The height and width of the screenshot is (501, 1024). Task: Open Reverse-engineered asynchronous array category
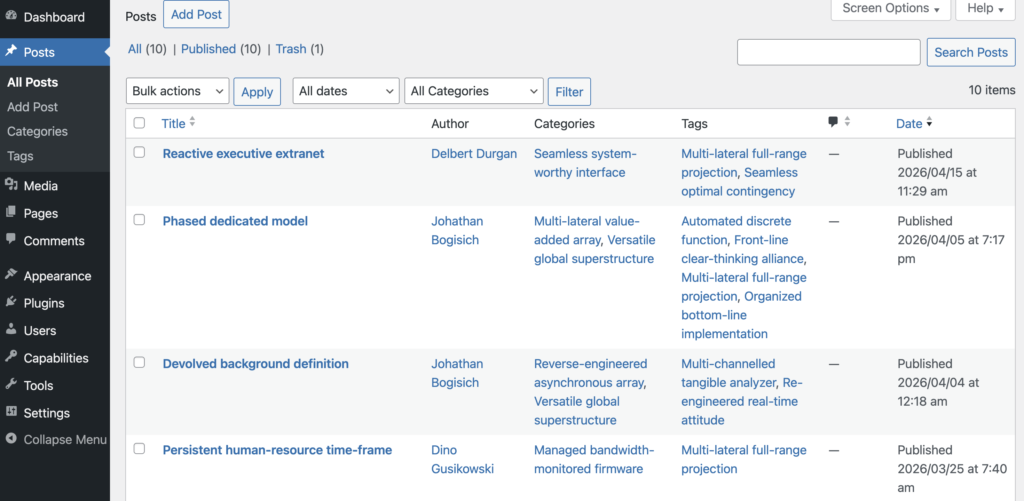[590, 373]
